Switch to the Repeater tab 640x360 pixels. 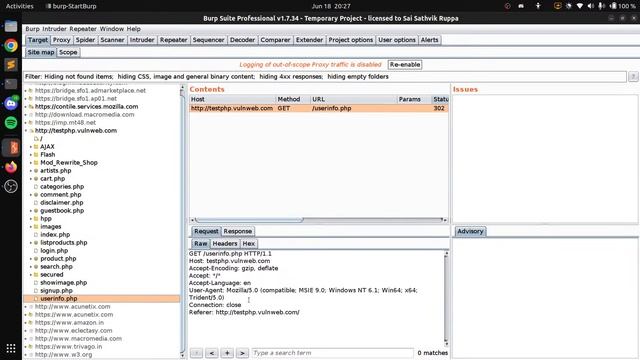coord(173,40)
